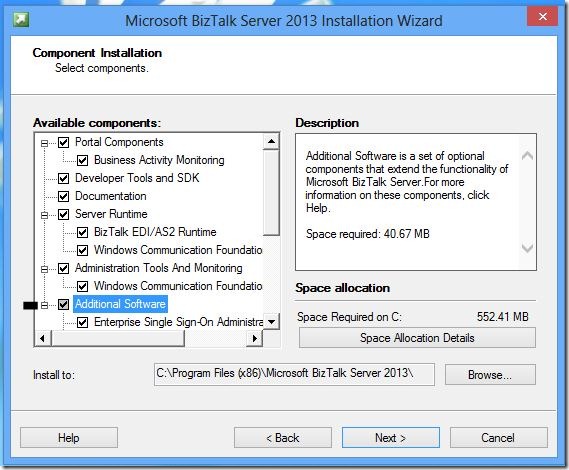Select Developer Tools and SDK item
This screenshot has height=470, width=569.
(x=137, y=178)
